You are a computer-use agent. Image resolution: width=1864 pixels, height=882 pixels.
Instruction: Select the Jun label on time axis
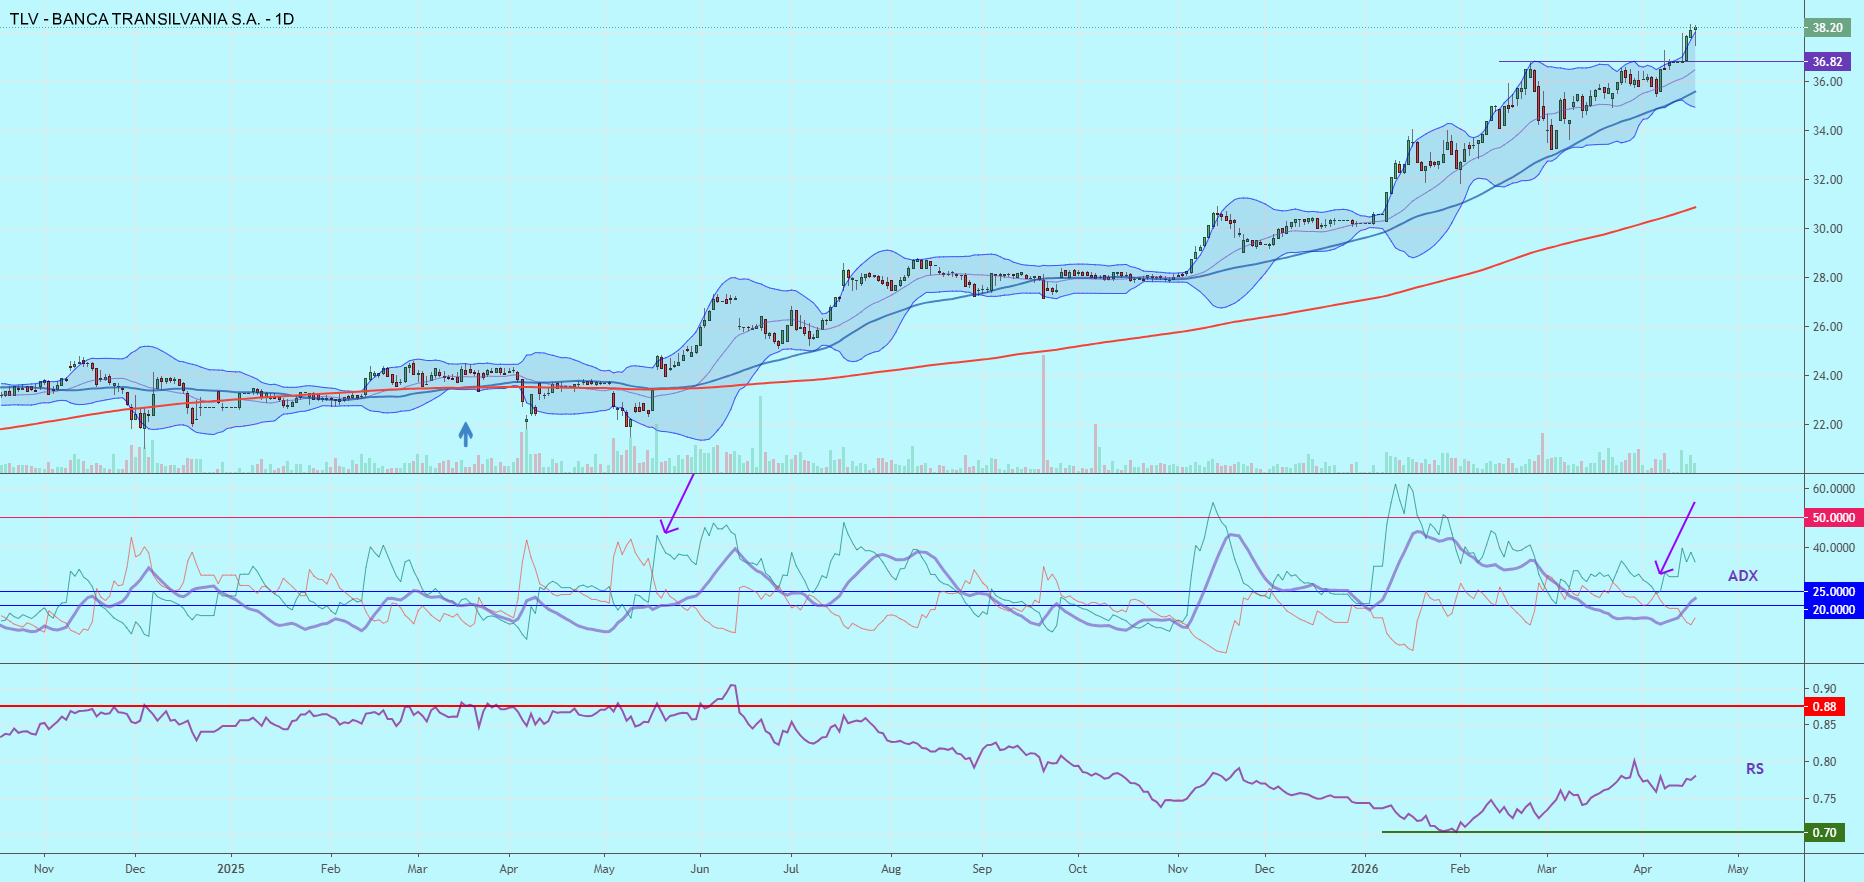700,869
